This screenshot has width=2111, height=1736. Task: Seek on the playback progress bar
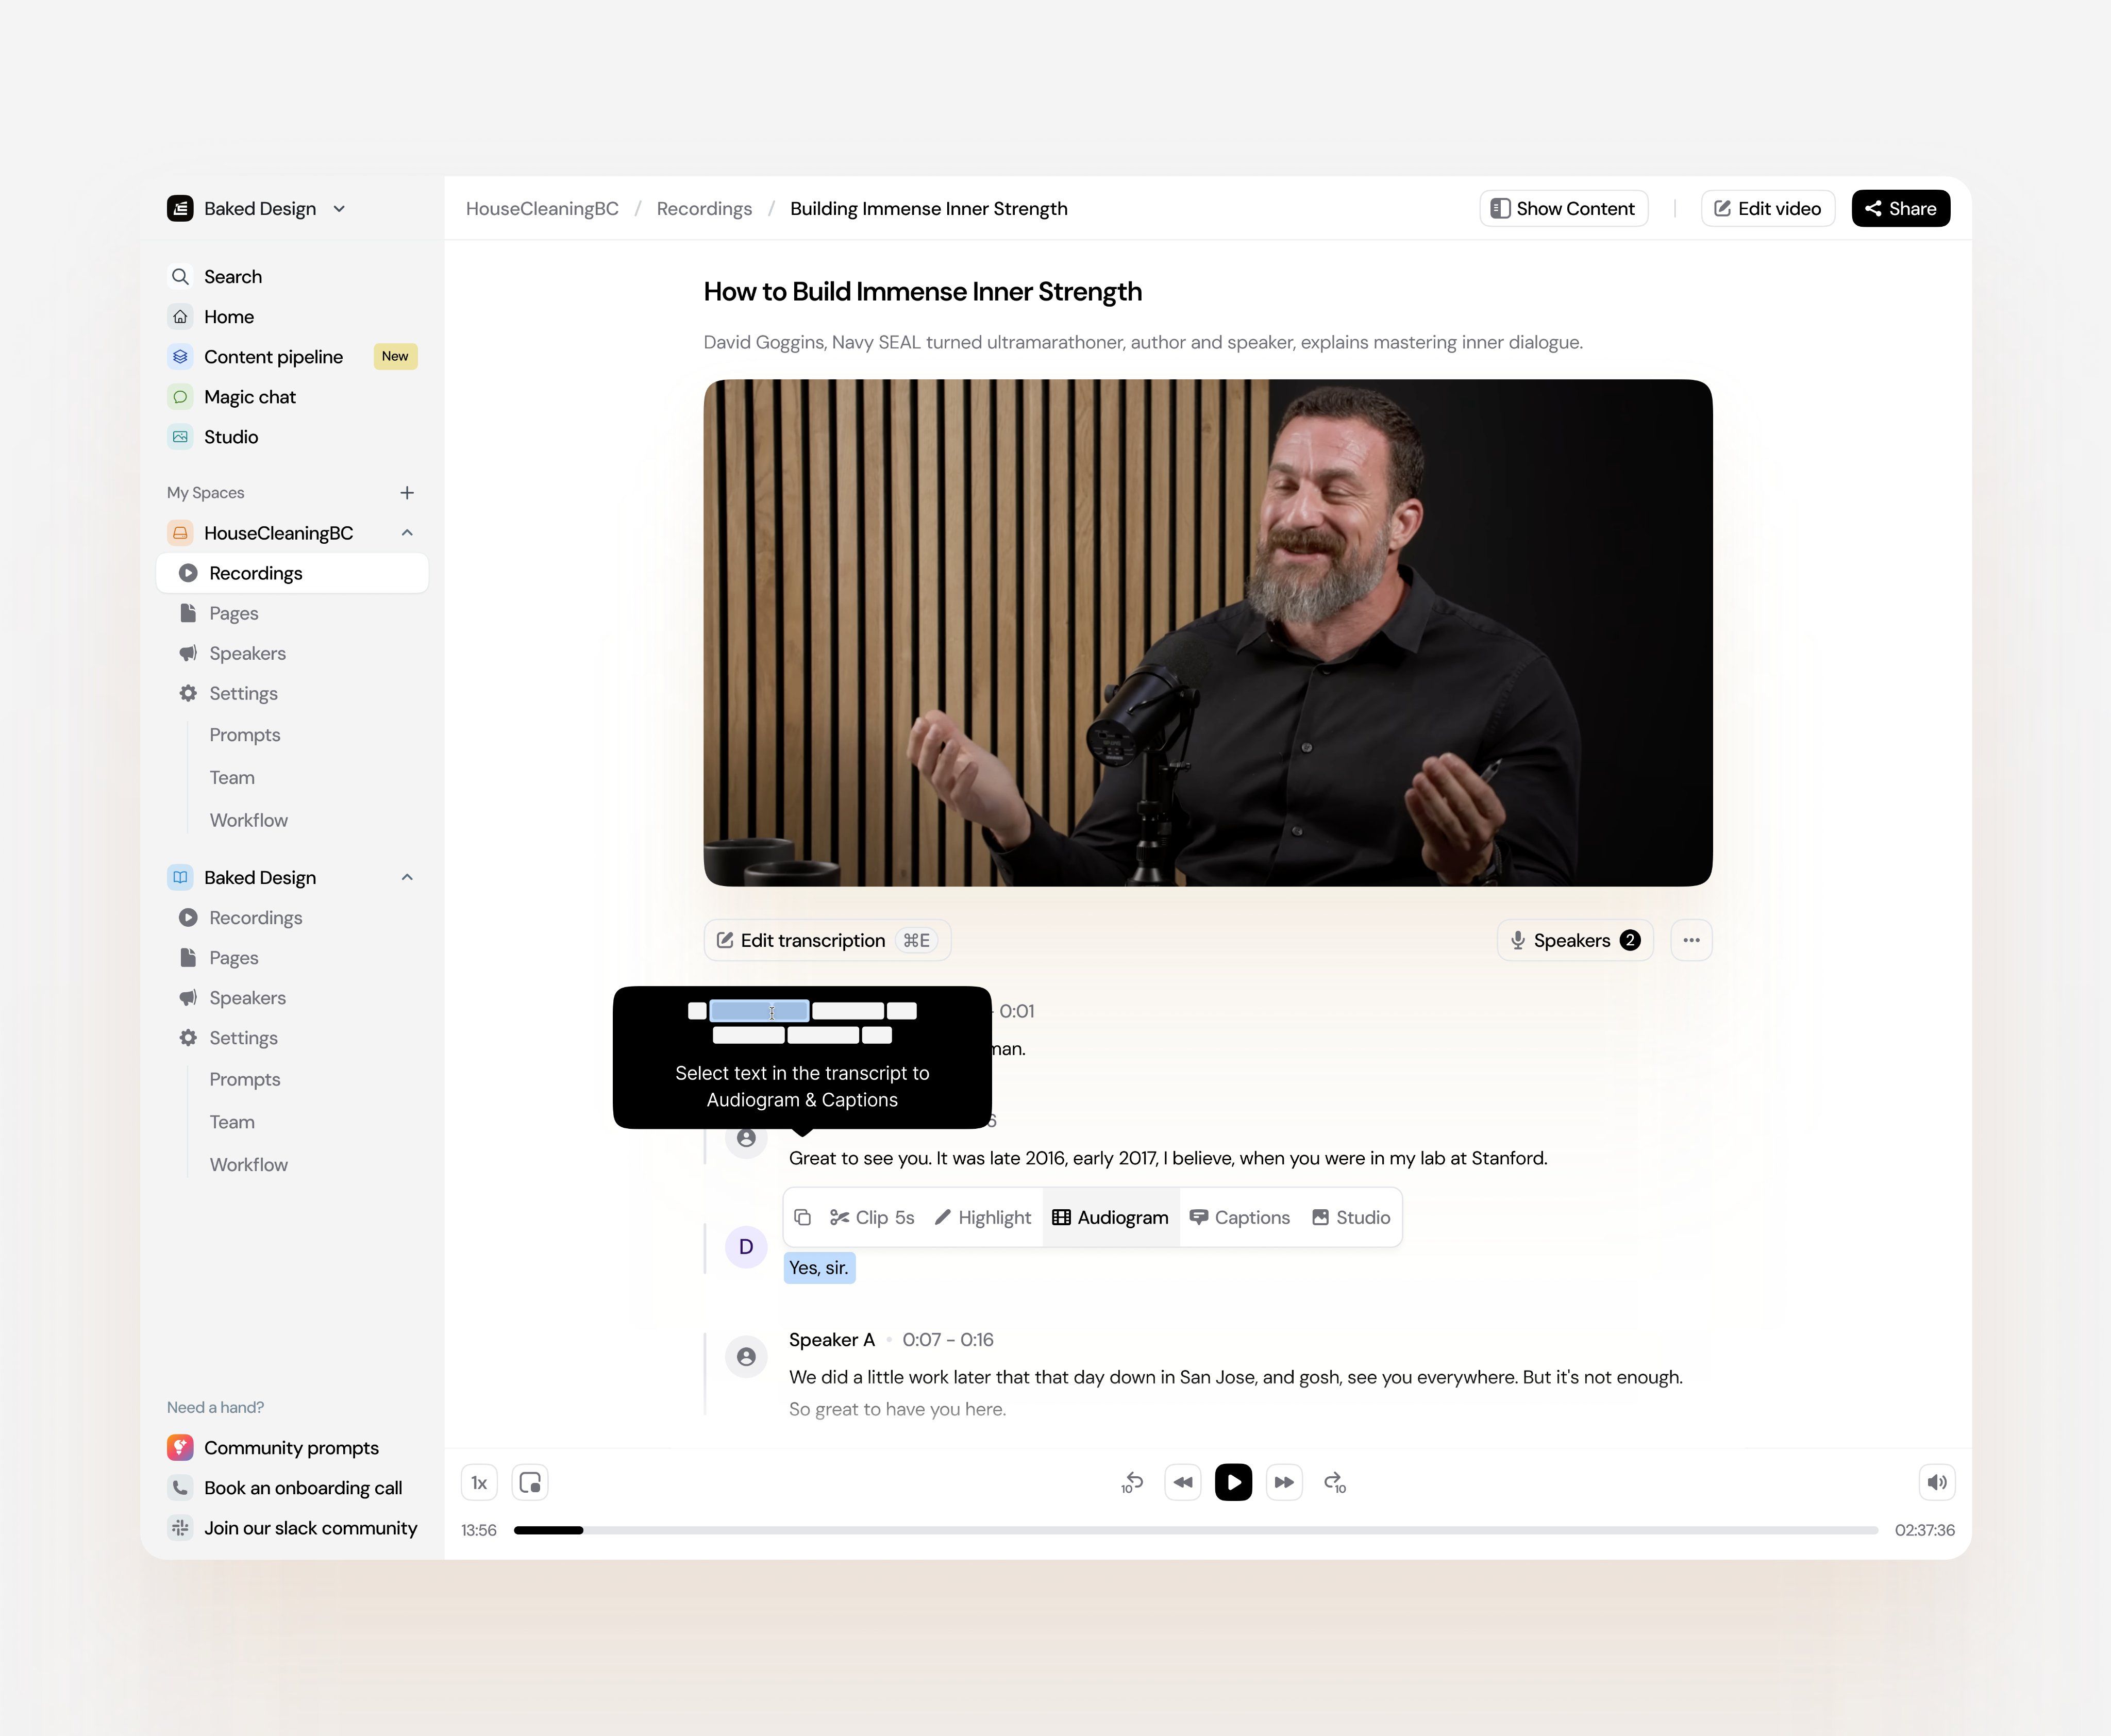pos(1195,1530)
